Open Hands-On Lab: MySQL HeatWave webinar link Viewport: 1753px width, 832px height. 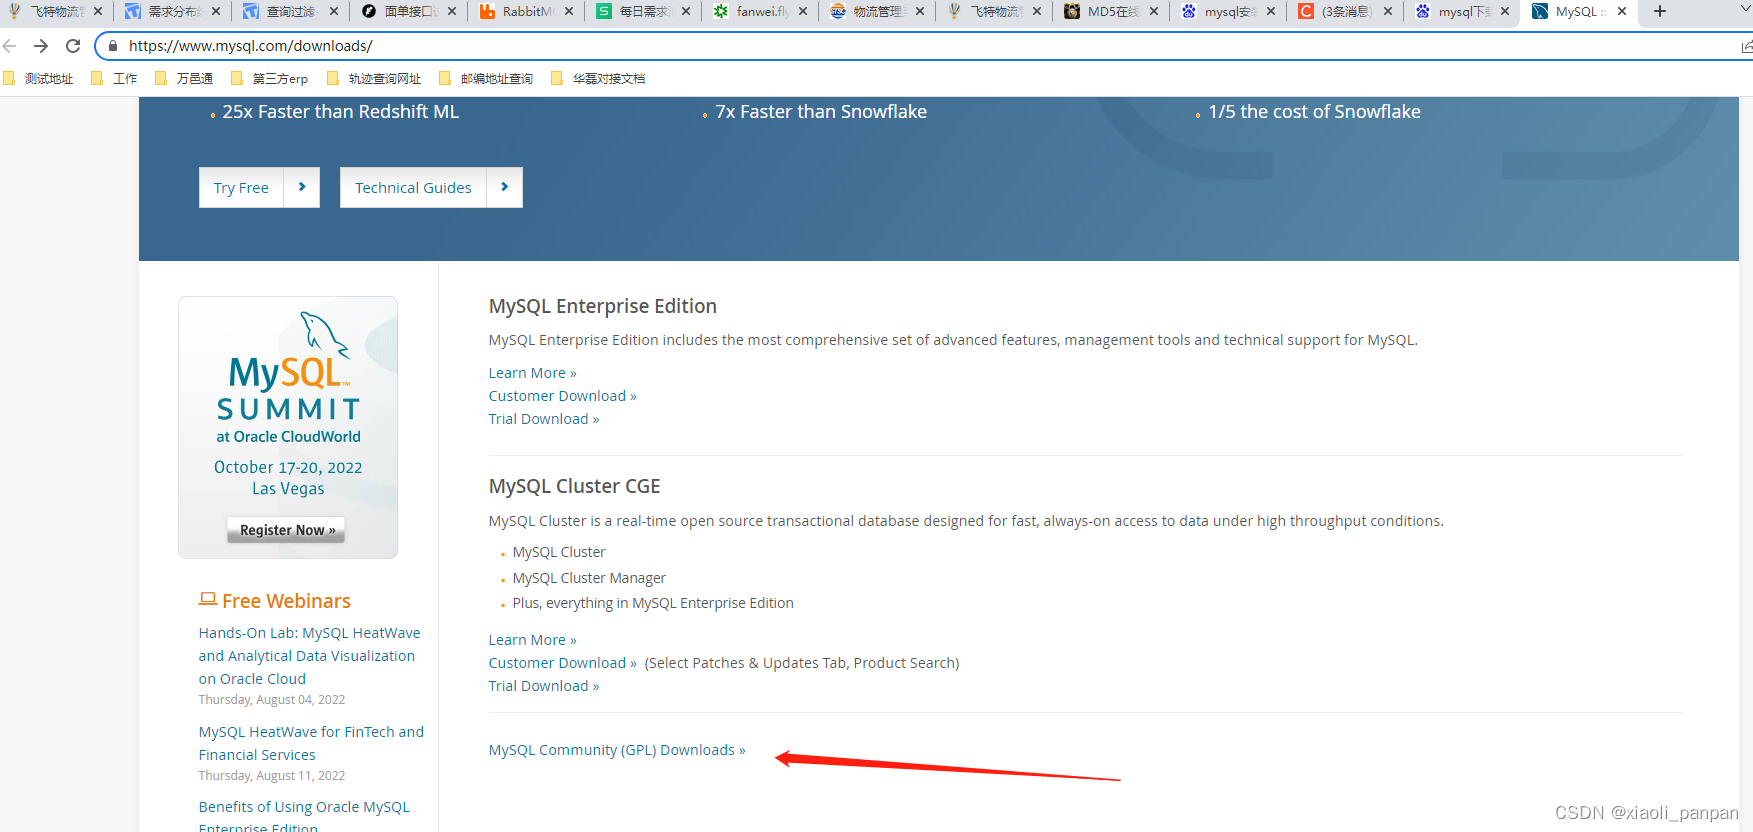tap(309, 656)
